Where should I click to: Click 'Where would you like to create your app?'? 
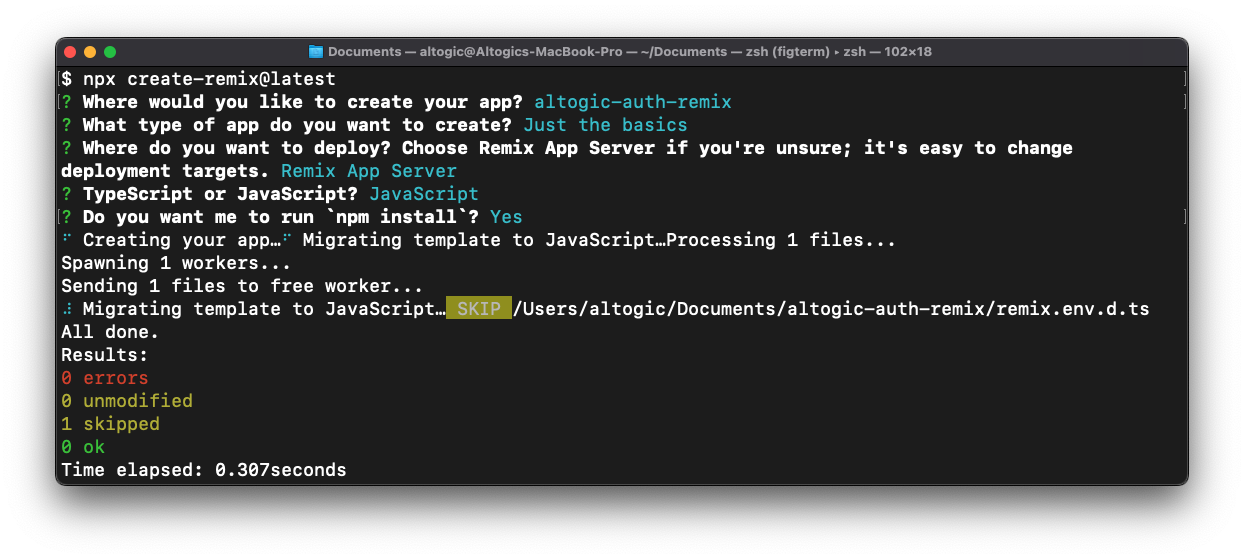tap(304, 101)
